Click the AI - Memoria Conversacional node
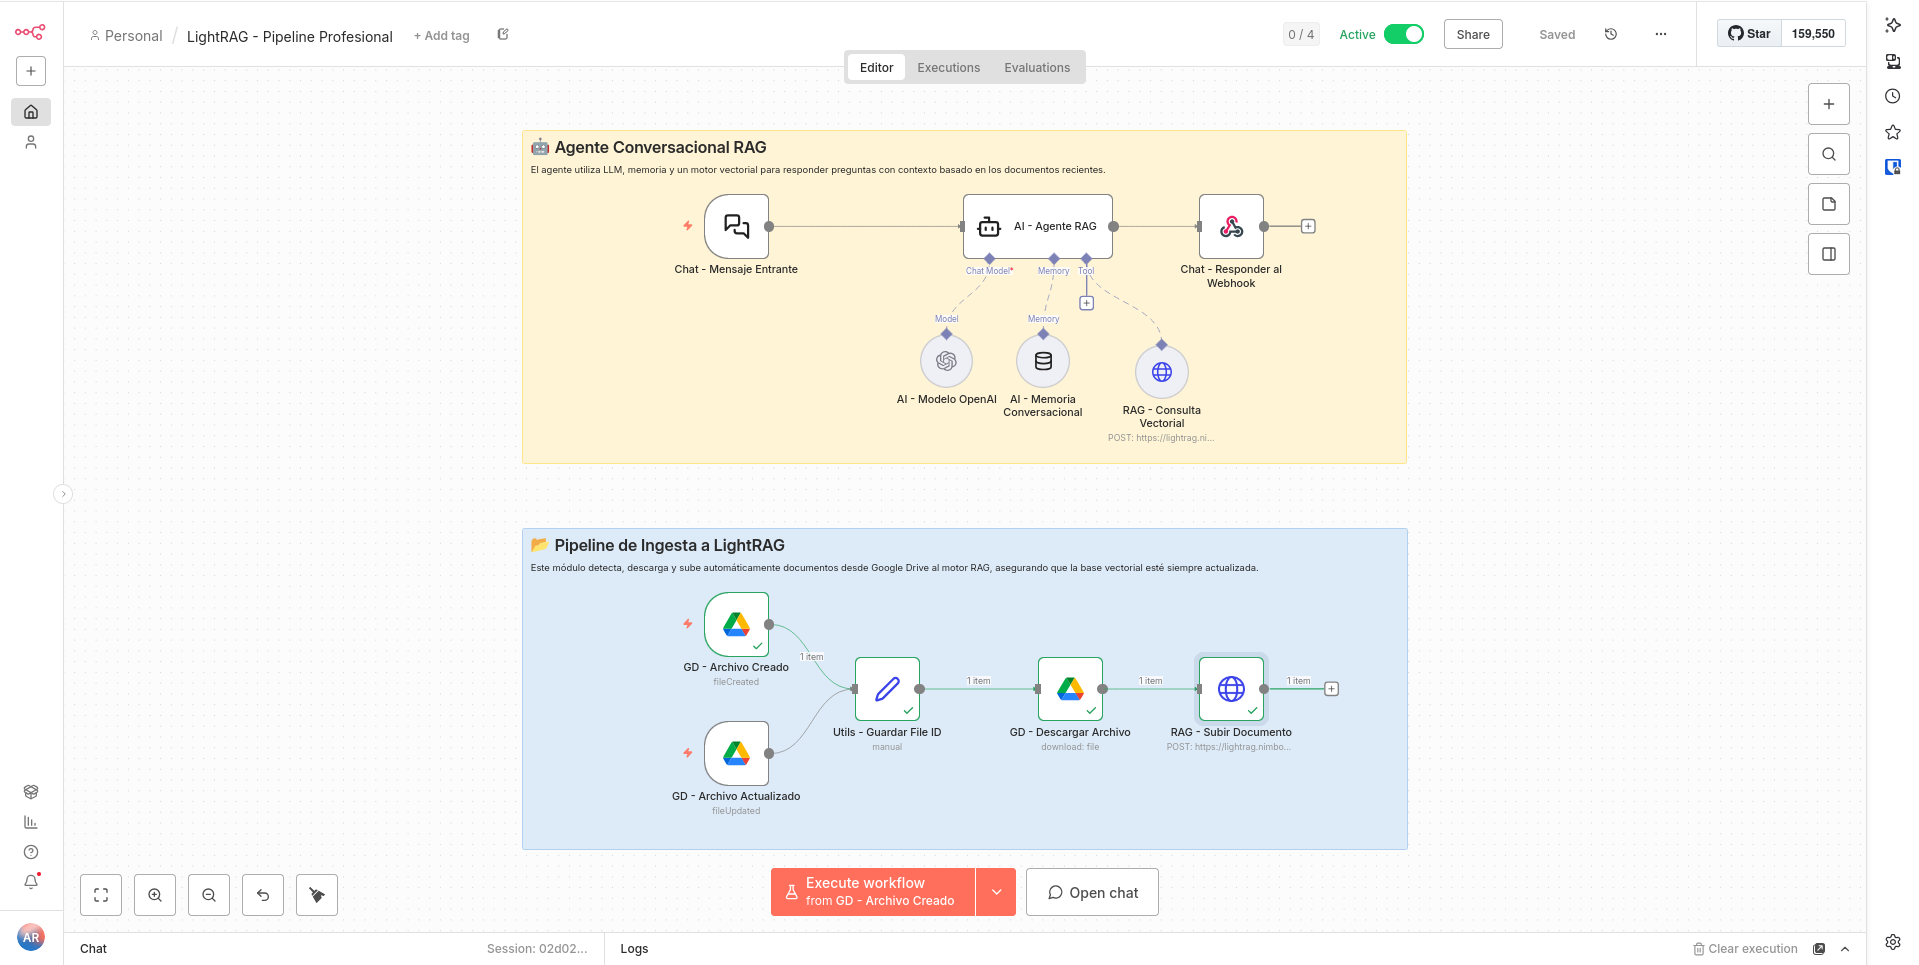This screenshot has width=1919, height=965. click(1042, 362)
